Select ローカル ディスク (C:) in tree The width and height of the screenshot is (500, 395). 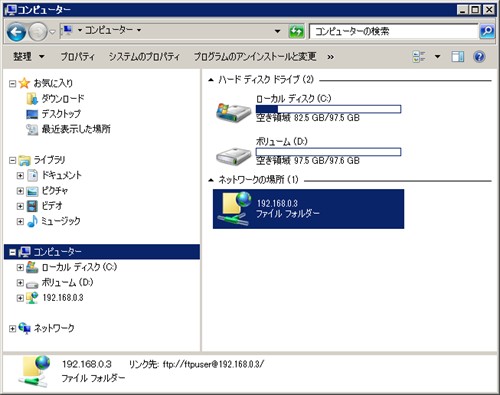point(79,267)
